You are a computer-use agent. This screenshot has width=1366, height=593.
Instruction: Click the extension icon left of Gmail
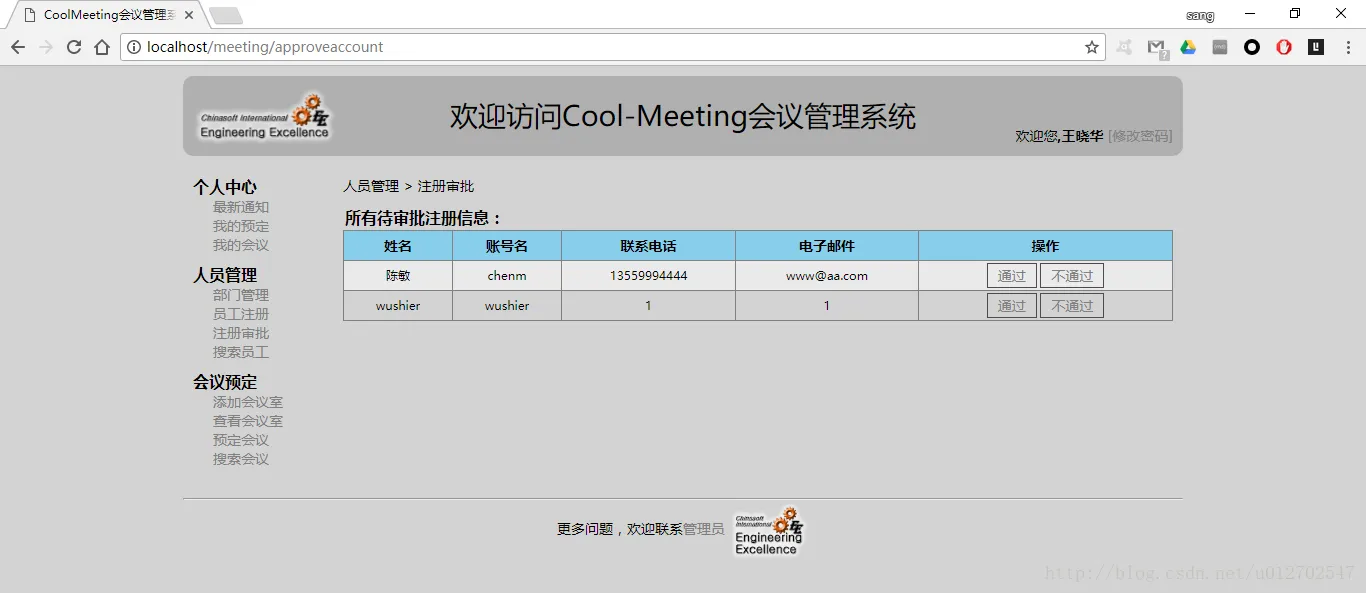pos(1124,47)
